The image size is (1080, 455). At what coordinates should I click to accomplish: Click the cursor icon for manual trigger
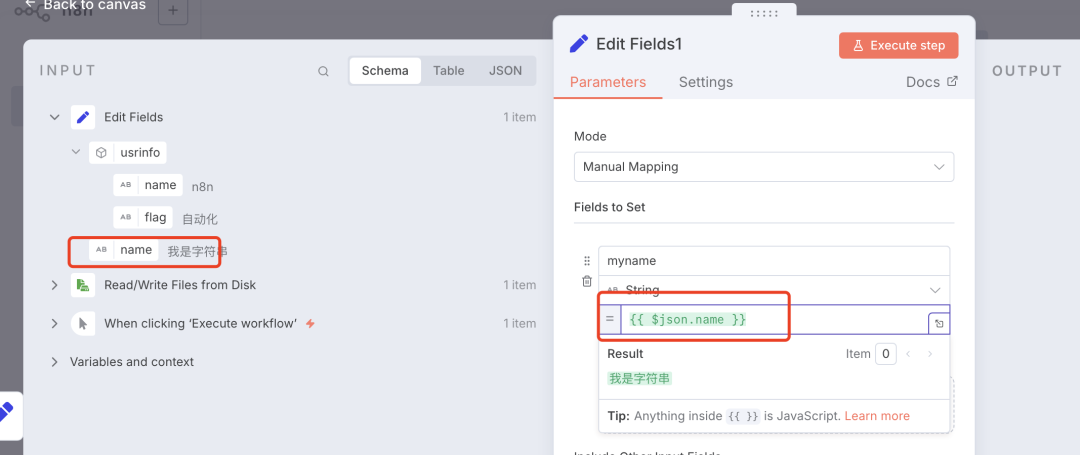[x=83, y=324]
